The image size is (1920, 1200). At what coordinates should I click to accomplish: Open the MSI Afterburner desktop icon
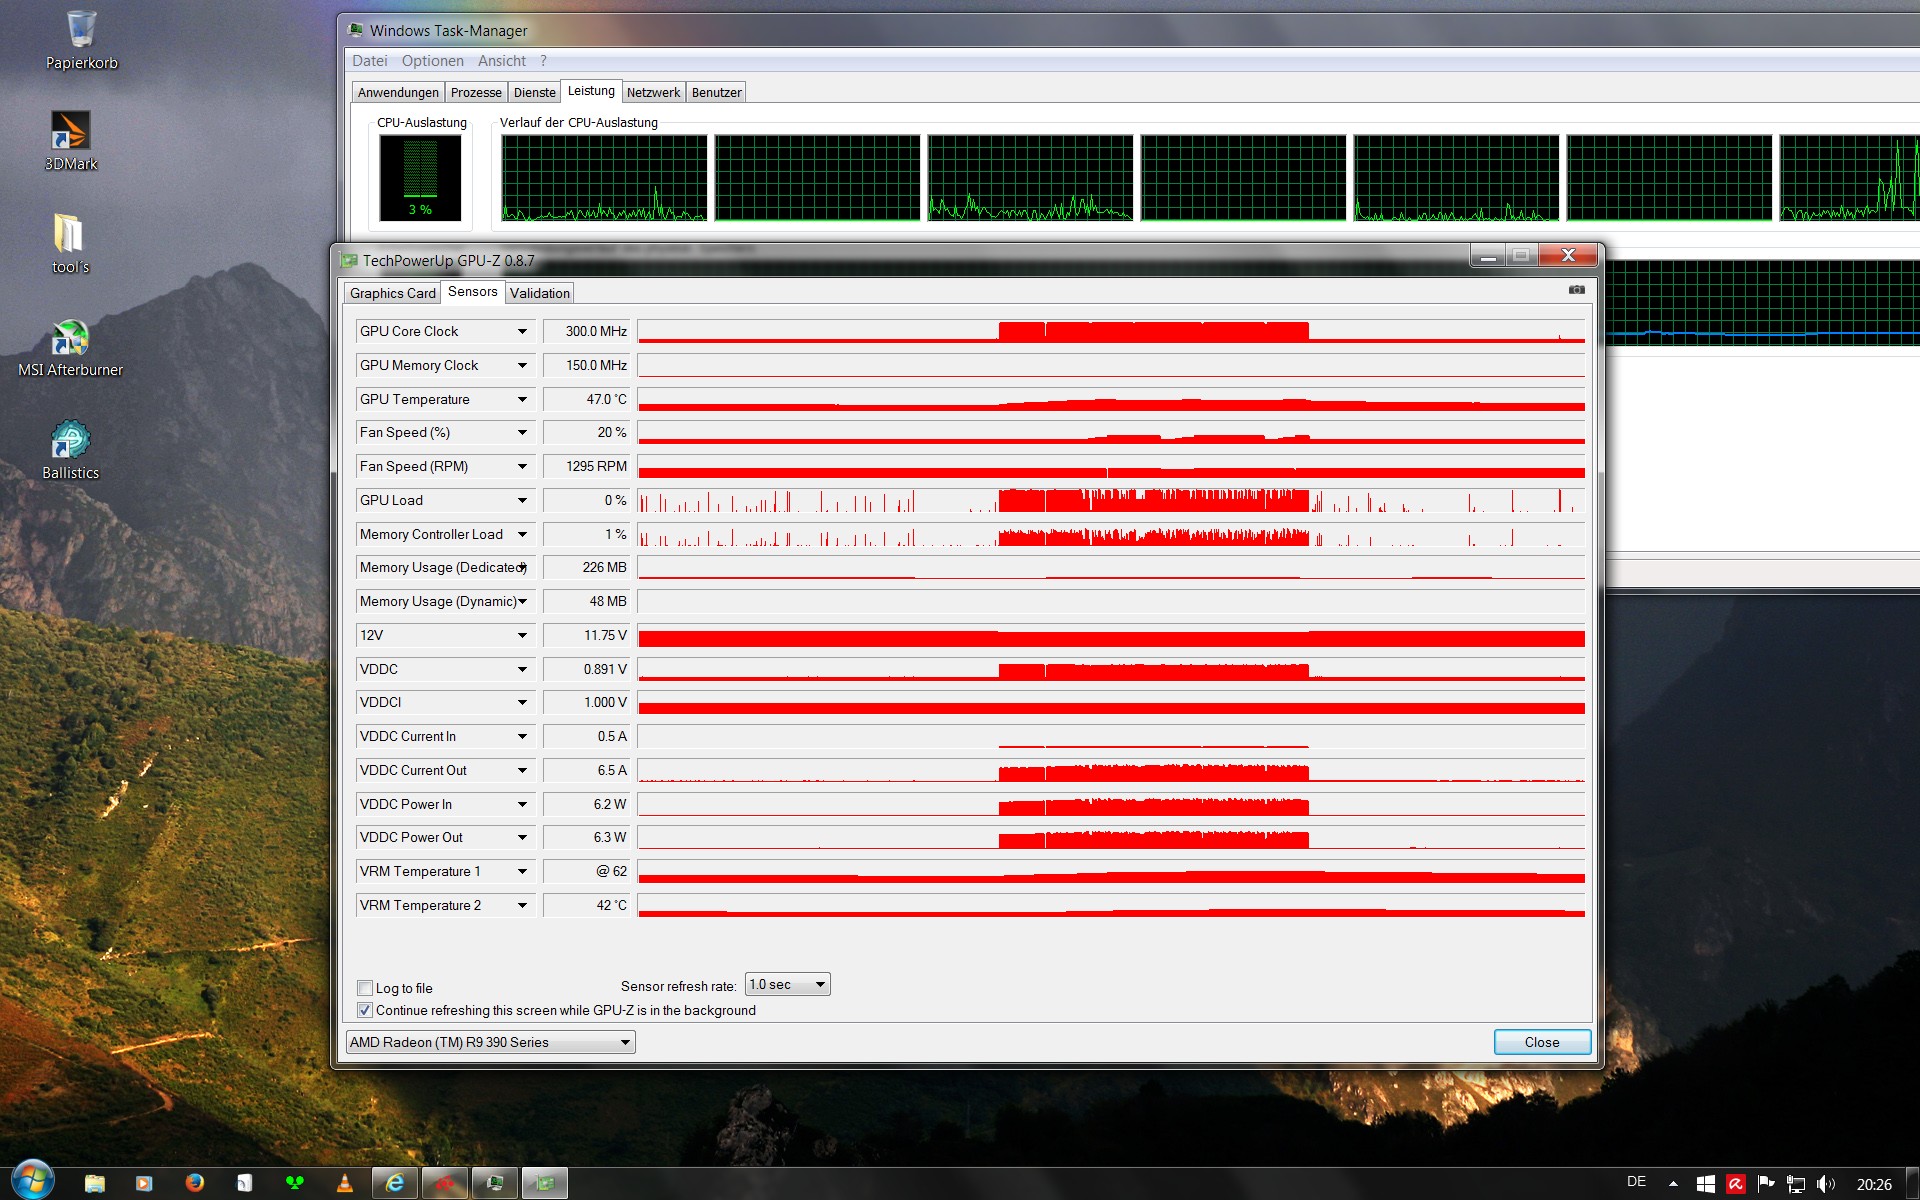click(x=70, y=339)
